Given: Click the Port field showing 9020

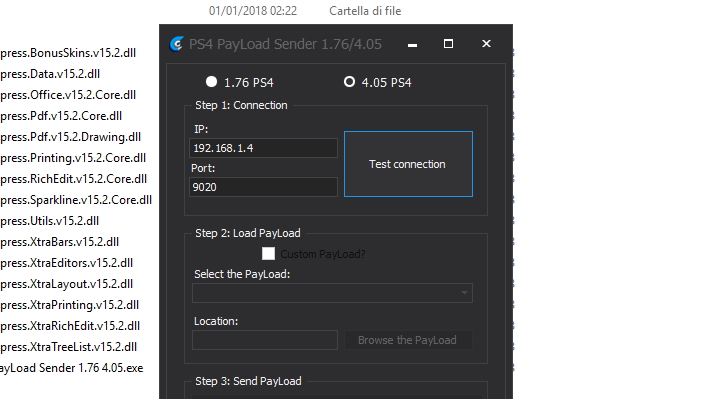Looking at the screenshot, I should 263,187.
